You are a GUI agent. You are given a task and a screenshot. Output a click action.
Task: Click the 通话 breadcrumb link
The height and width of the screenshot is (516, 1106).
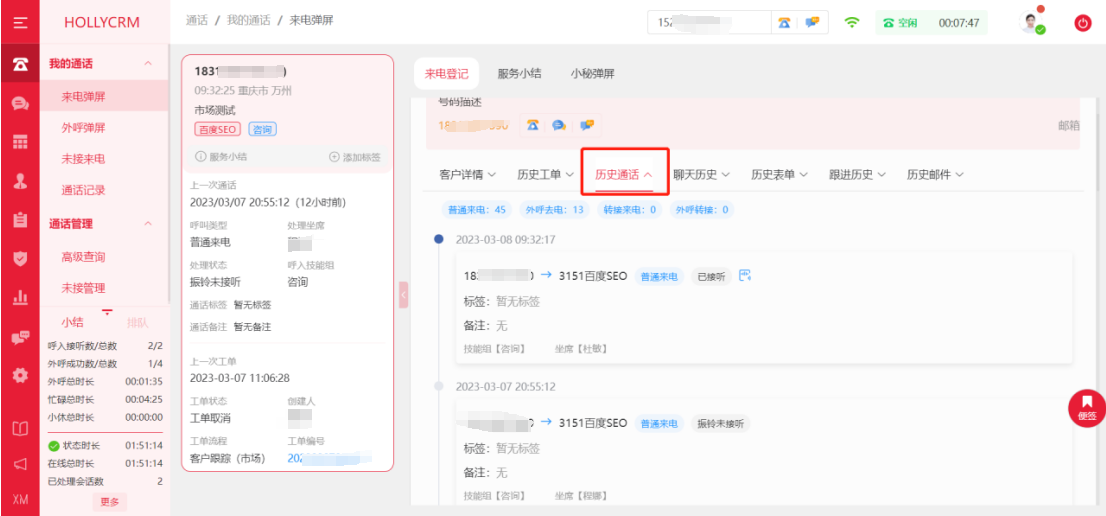[197, 20]
